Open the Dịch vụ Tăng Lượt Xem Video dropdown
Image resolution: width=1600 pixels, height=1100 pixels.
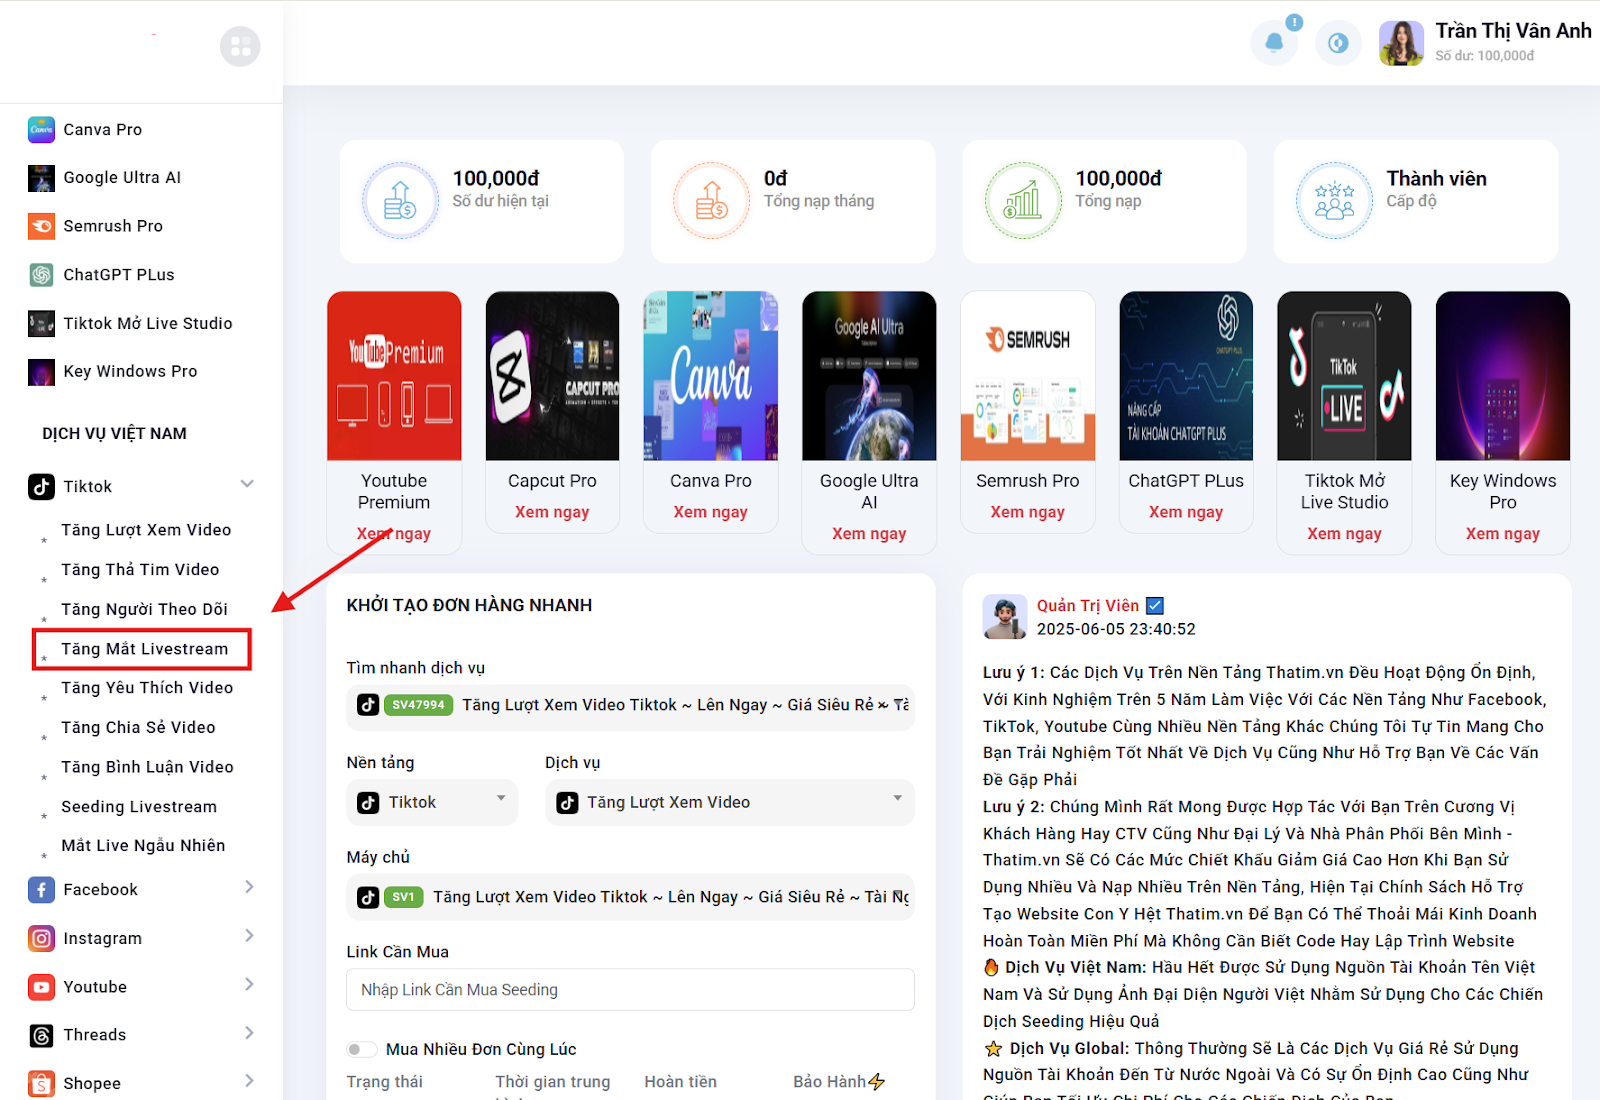pyautogui.click(x=730, y=802)
